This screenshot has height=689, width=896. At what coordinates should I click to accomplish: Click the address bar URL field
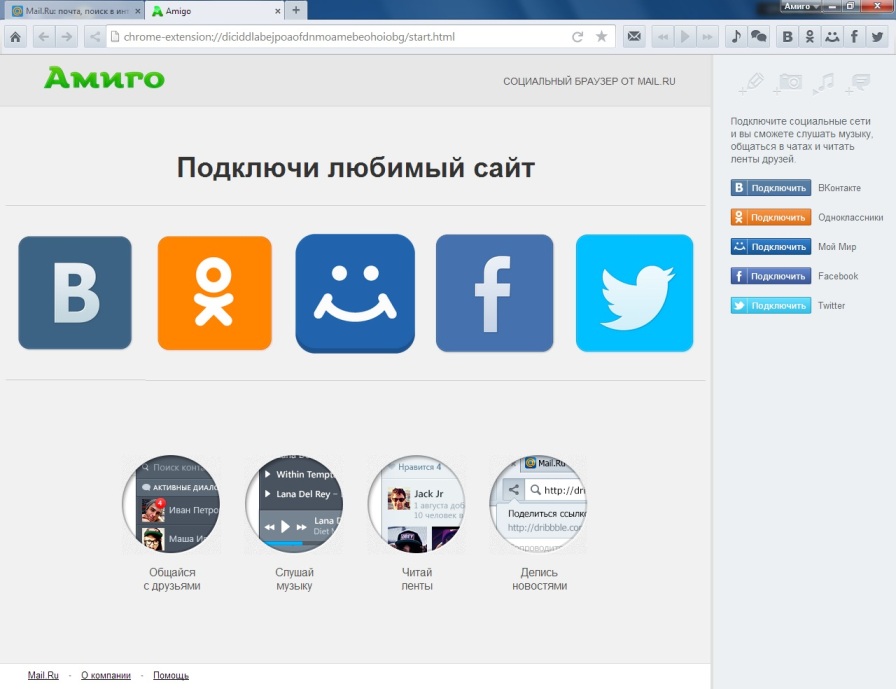340,37
